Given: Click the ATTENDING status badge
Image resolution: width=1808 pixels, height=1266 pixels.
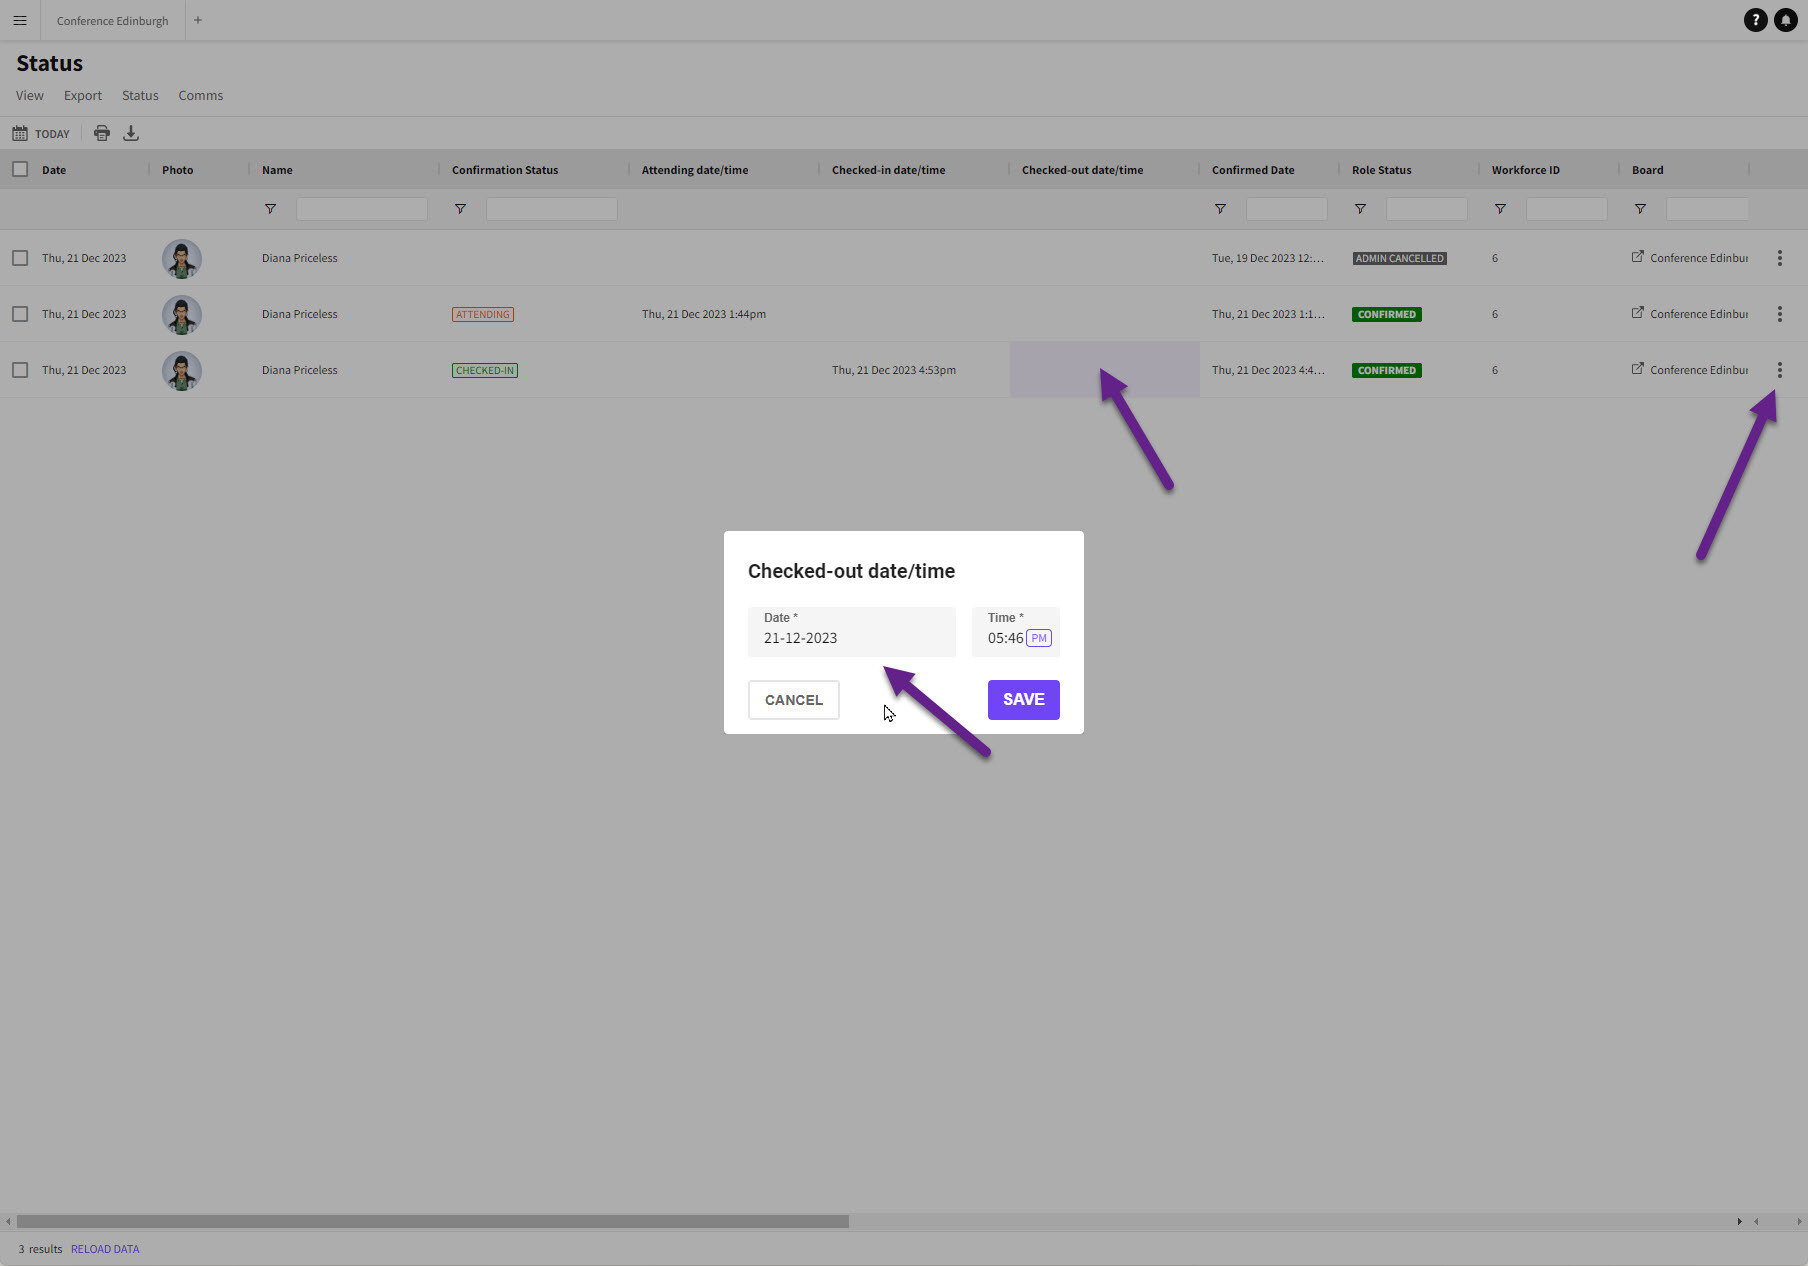Looking at the screenshot, I should [483, 314].
